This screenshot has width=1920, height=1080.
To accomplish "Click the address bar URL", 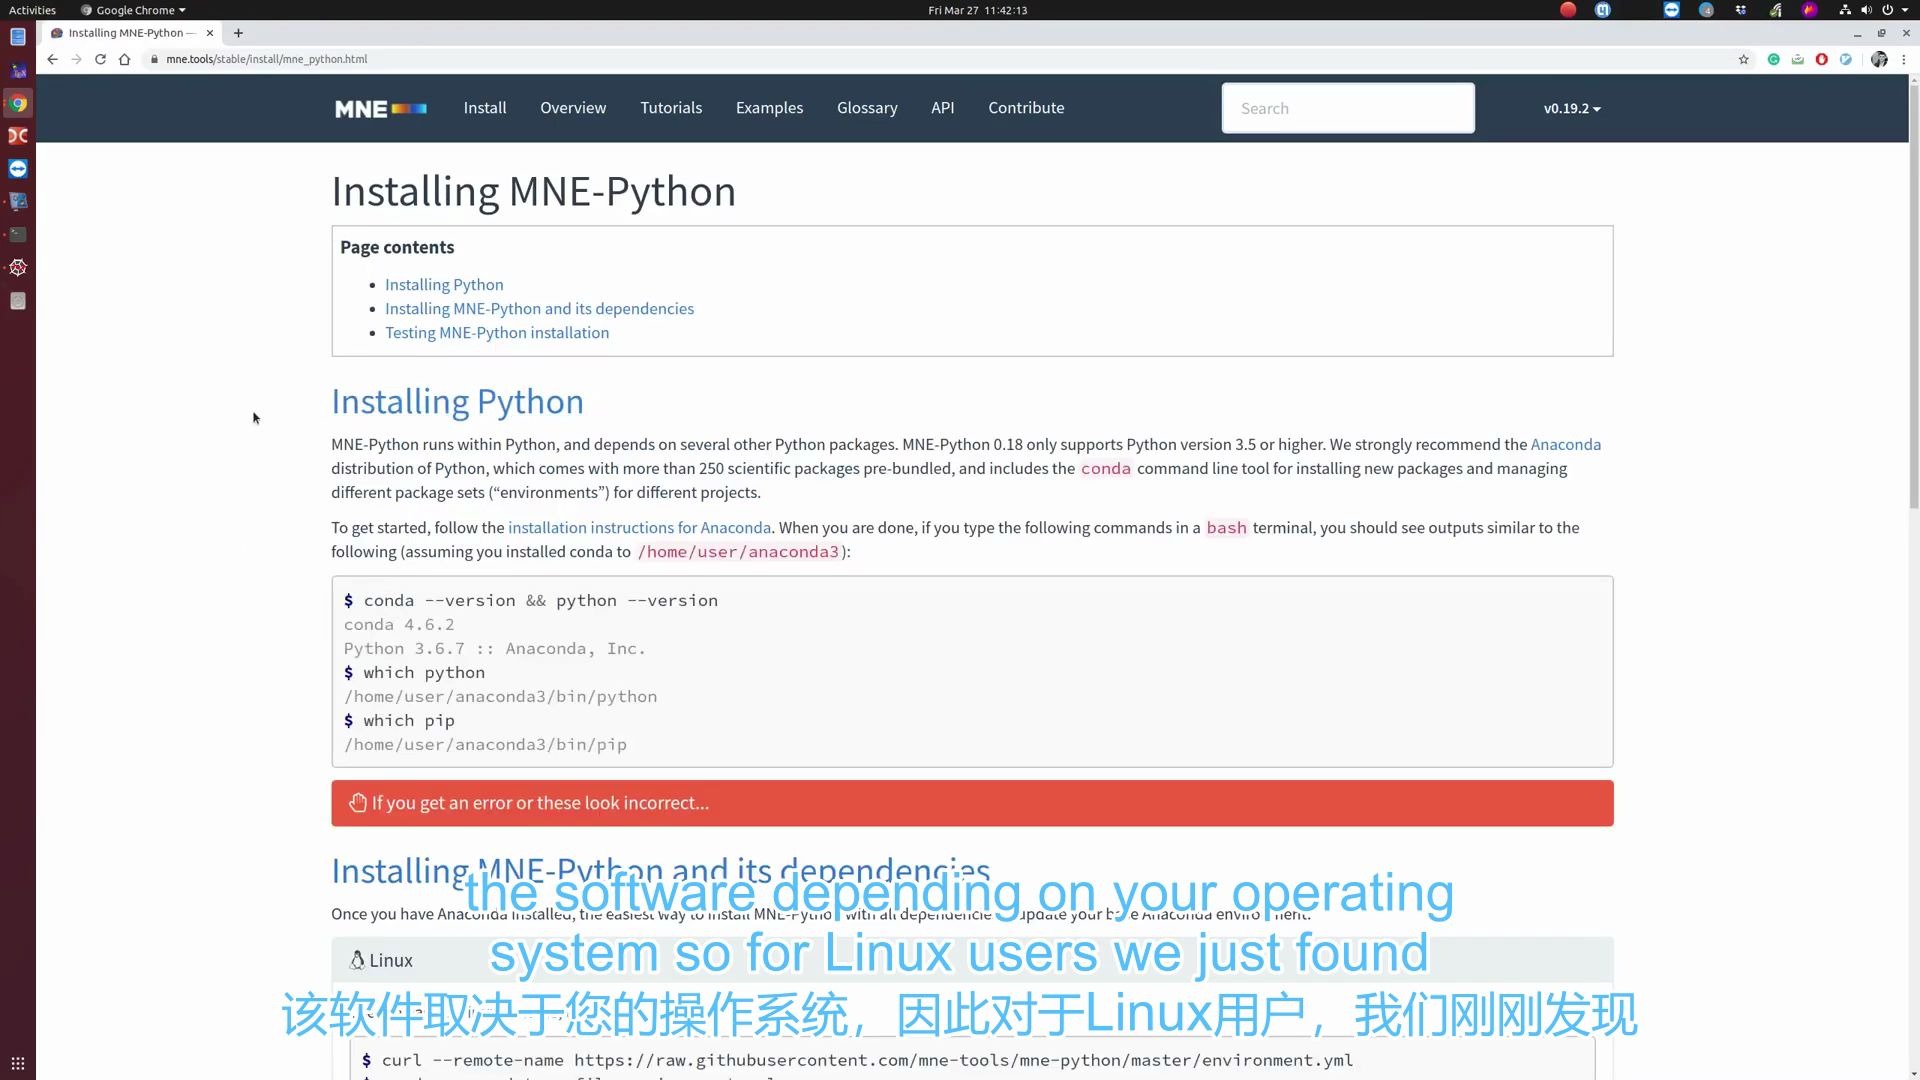I will tap(267, 59).
